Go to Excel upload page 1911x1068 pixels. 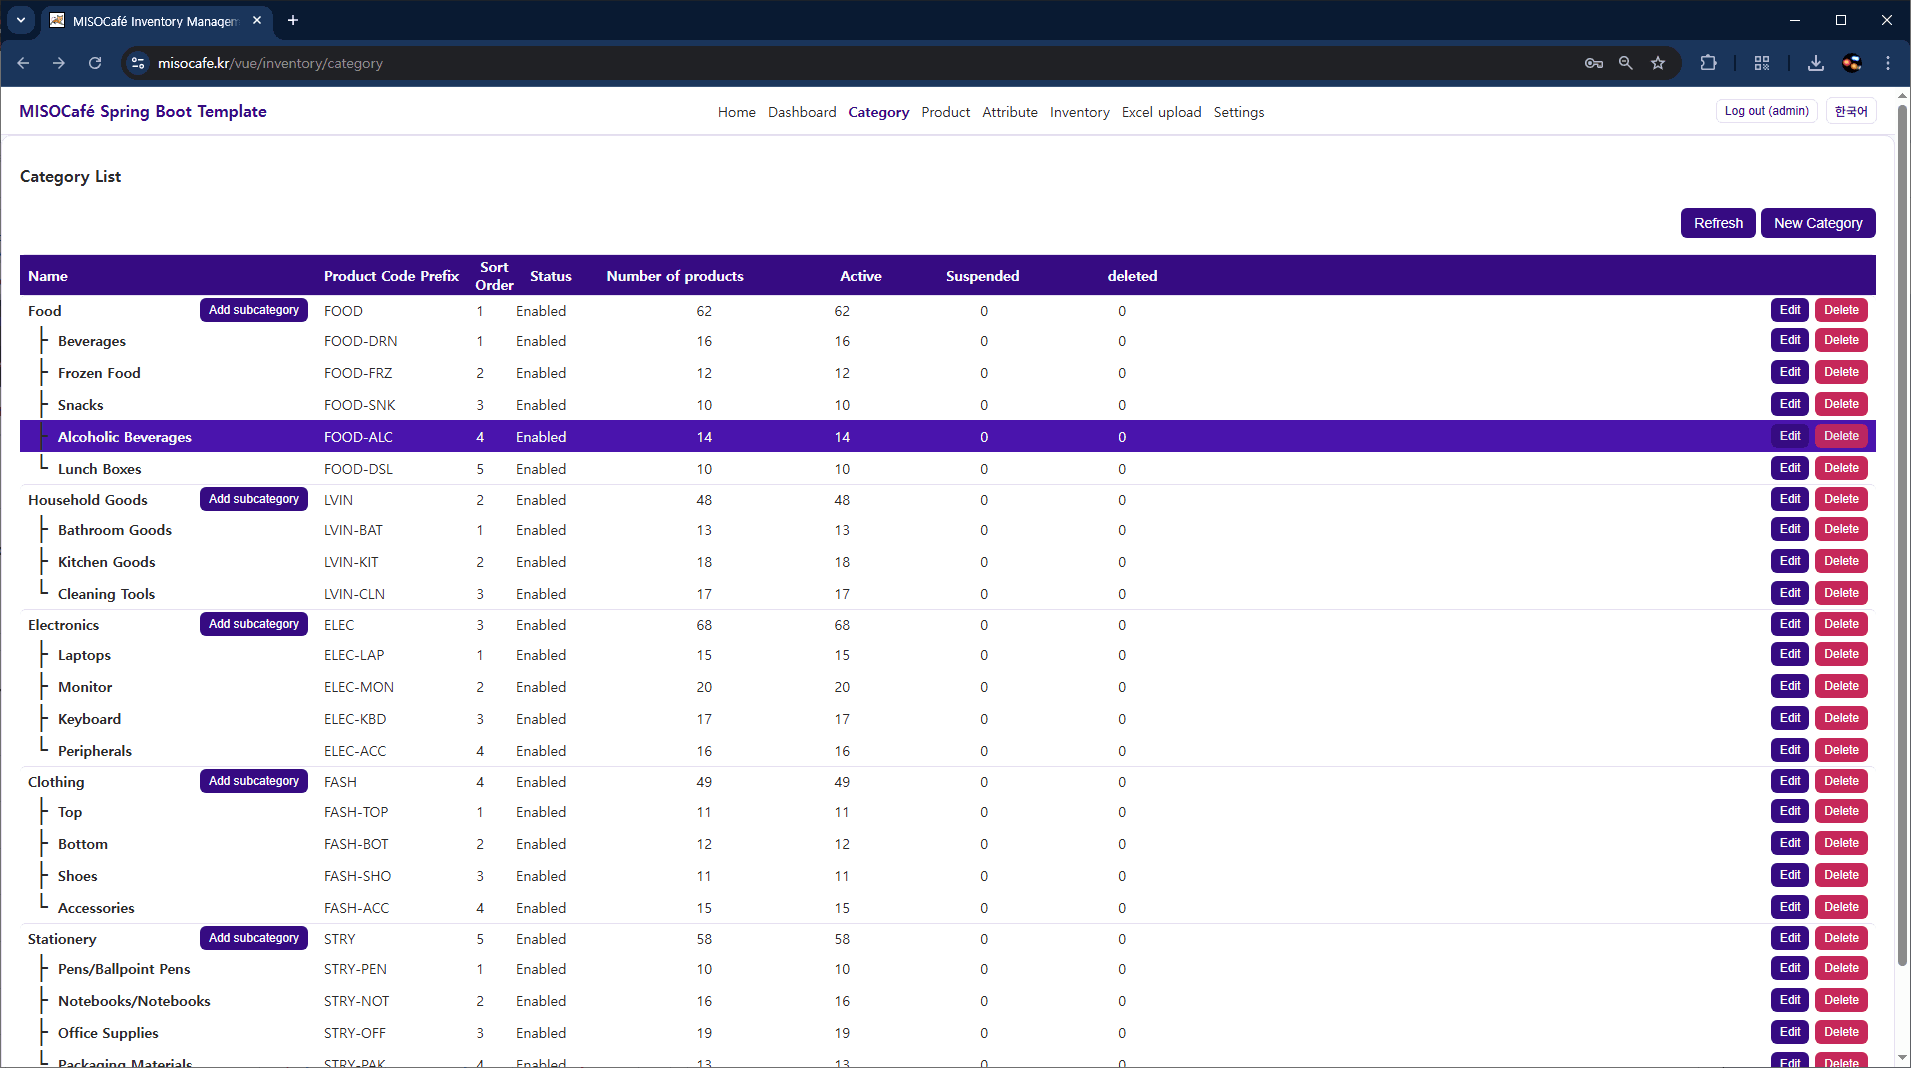1161,112
